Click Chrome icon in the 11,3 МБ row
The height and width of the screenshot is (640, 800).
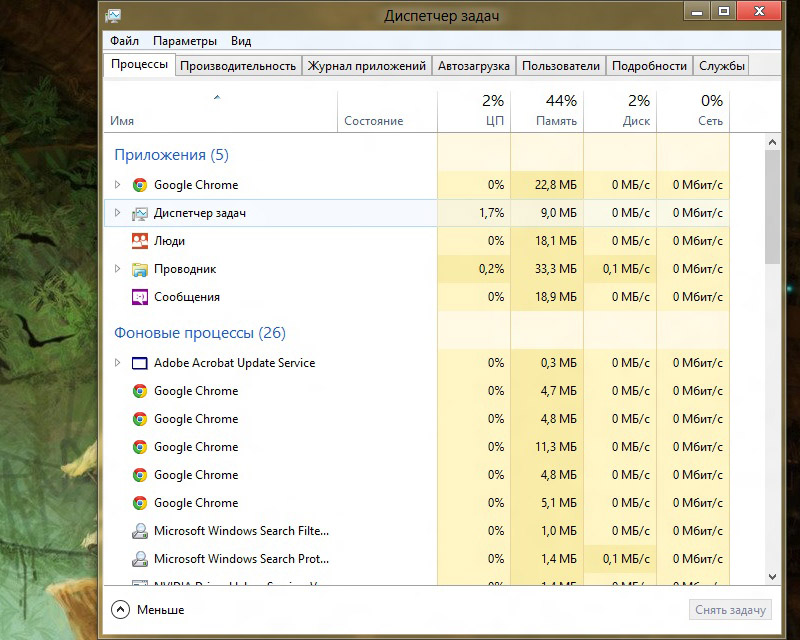(140, 447)
